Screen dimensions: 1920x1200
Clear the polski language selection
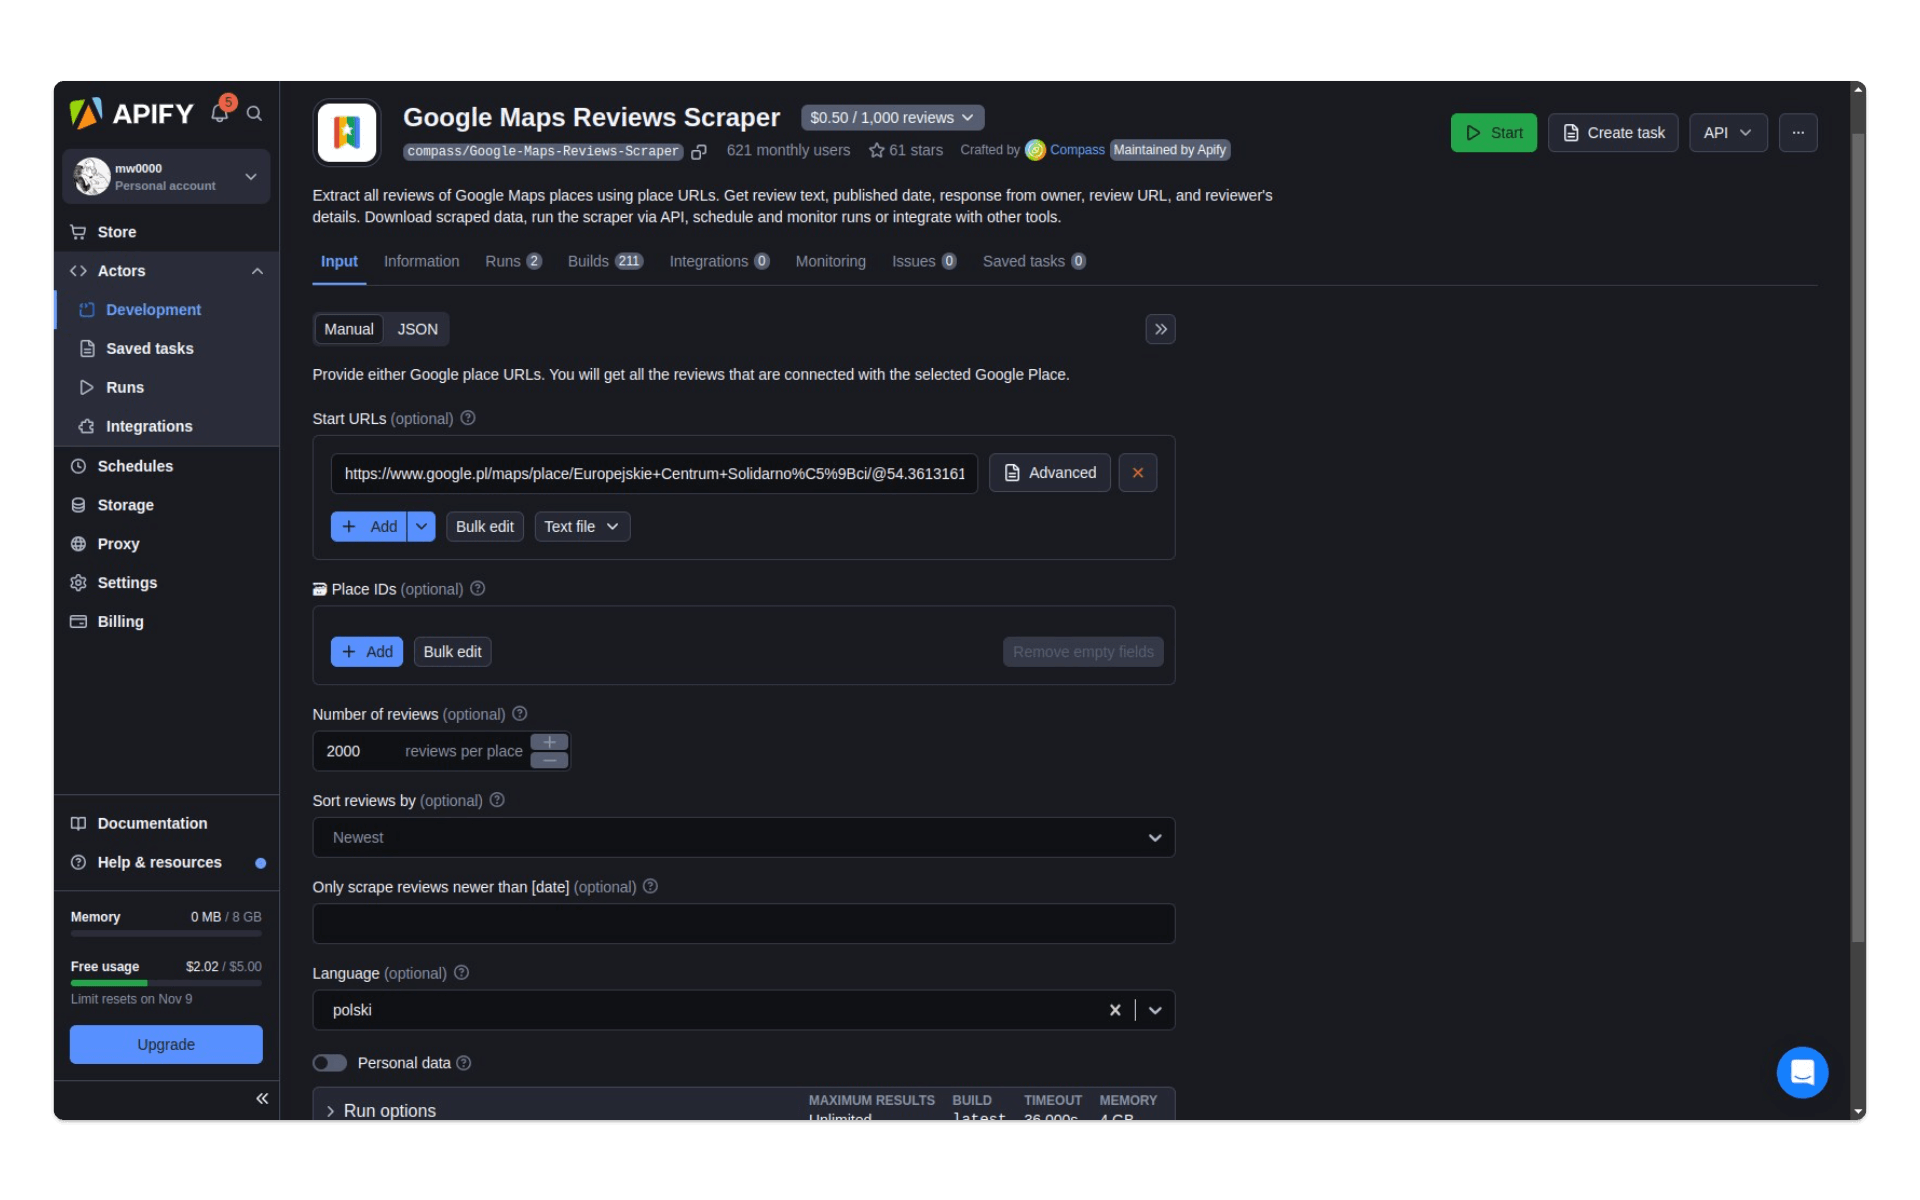(1115, 1010)
